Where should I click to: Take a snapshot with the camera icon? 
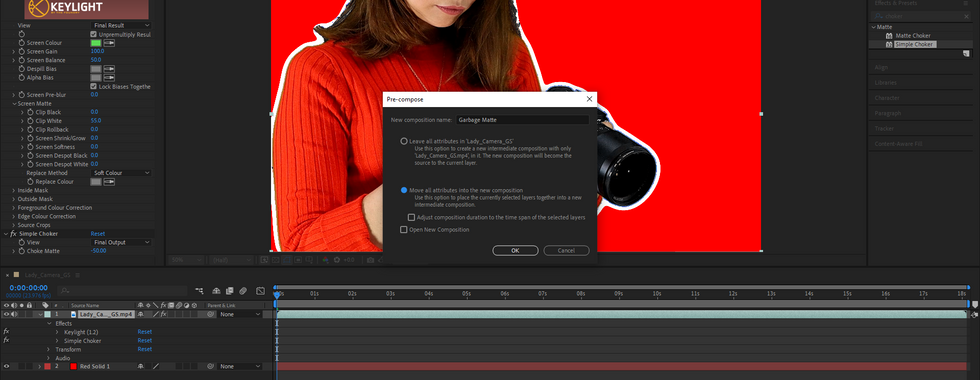371,259
